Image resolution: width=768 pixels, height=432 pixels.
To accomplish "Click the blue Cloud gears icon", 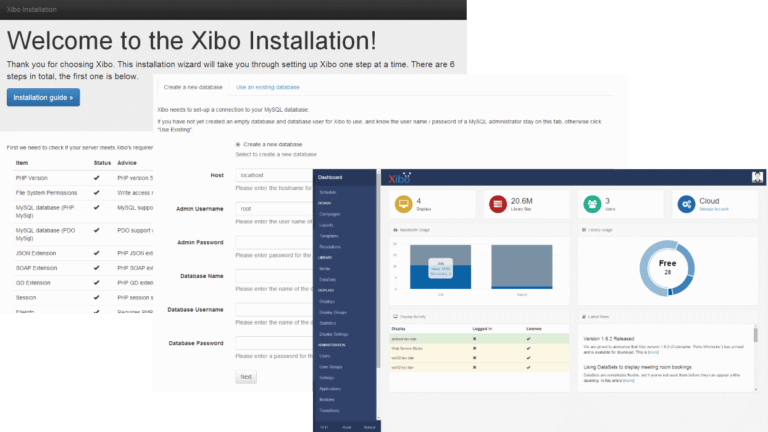I will tap(686, 204).
